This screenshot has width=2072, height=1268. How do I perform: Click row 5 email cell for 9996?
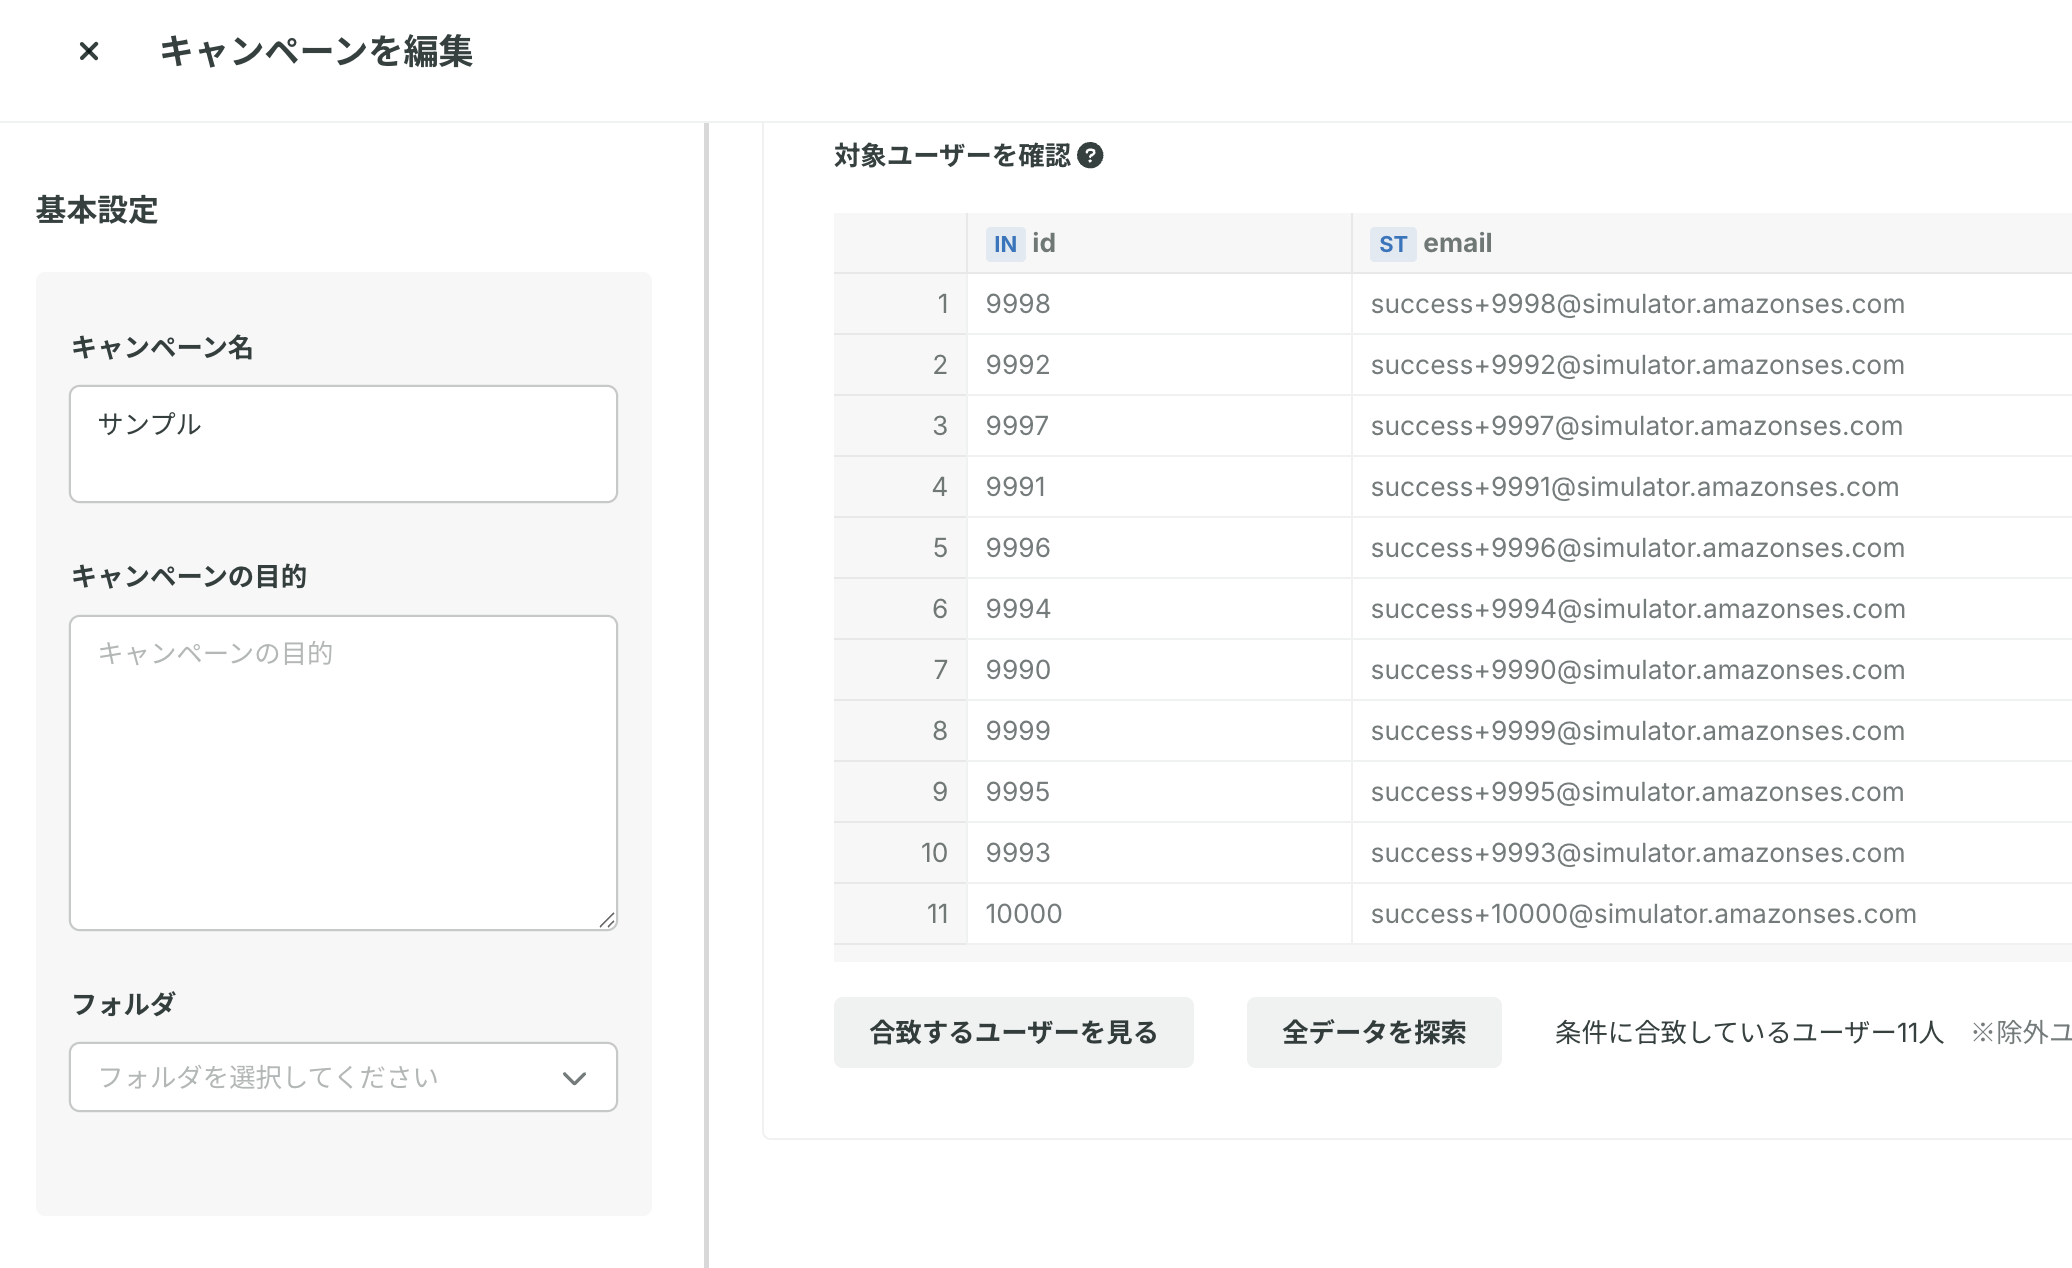(1637, 548)
